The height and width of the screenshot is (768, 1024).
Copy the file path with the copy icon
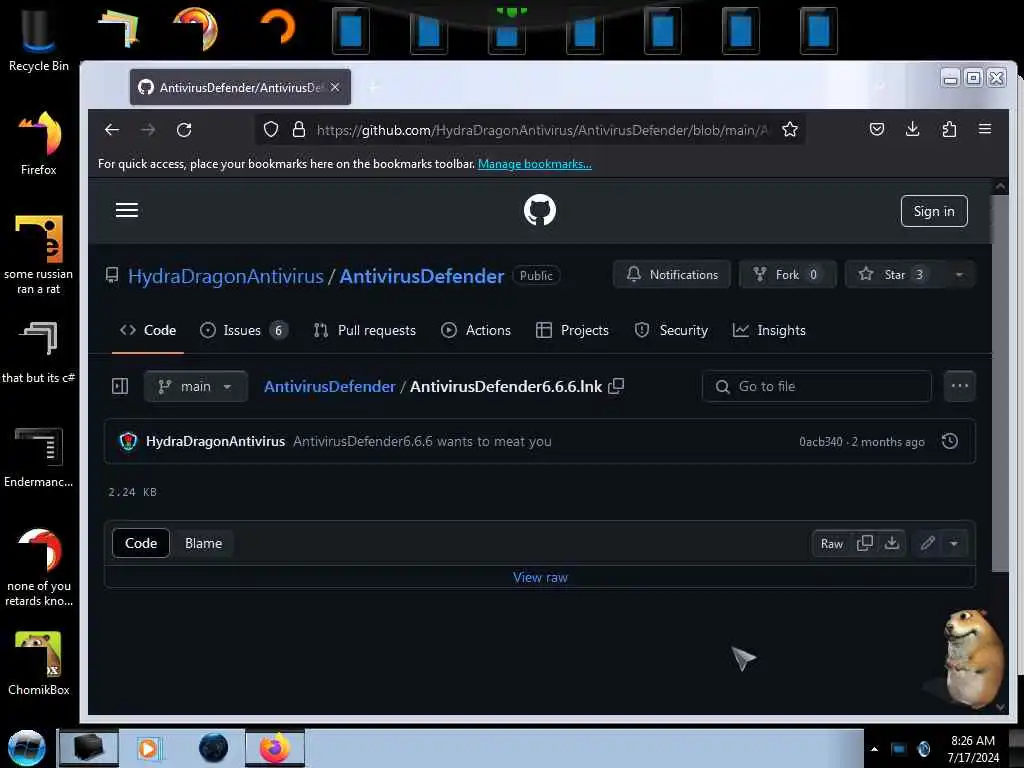point(616,386)
